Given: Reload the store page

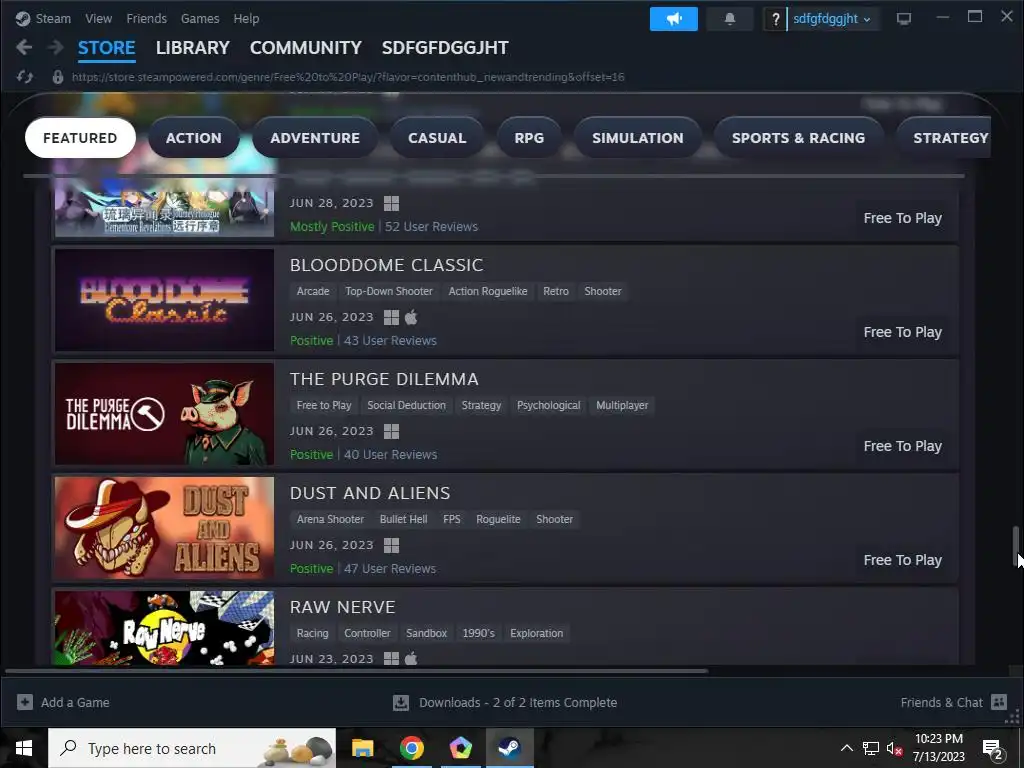Looking at the screenshot, I should pos(25,77).
